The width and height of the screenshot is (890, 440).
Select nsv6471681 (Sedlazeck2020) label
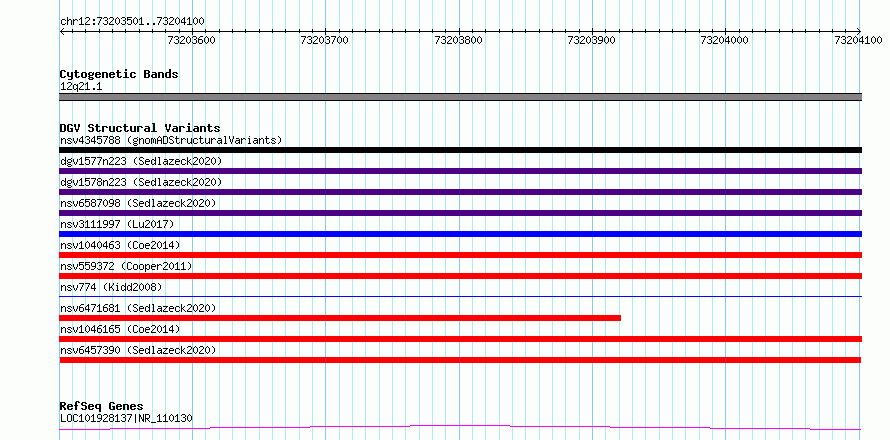138,308
